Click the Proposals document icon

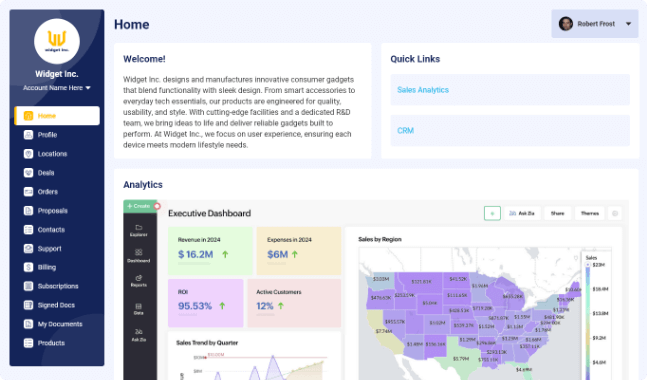[x=28, y=211]
